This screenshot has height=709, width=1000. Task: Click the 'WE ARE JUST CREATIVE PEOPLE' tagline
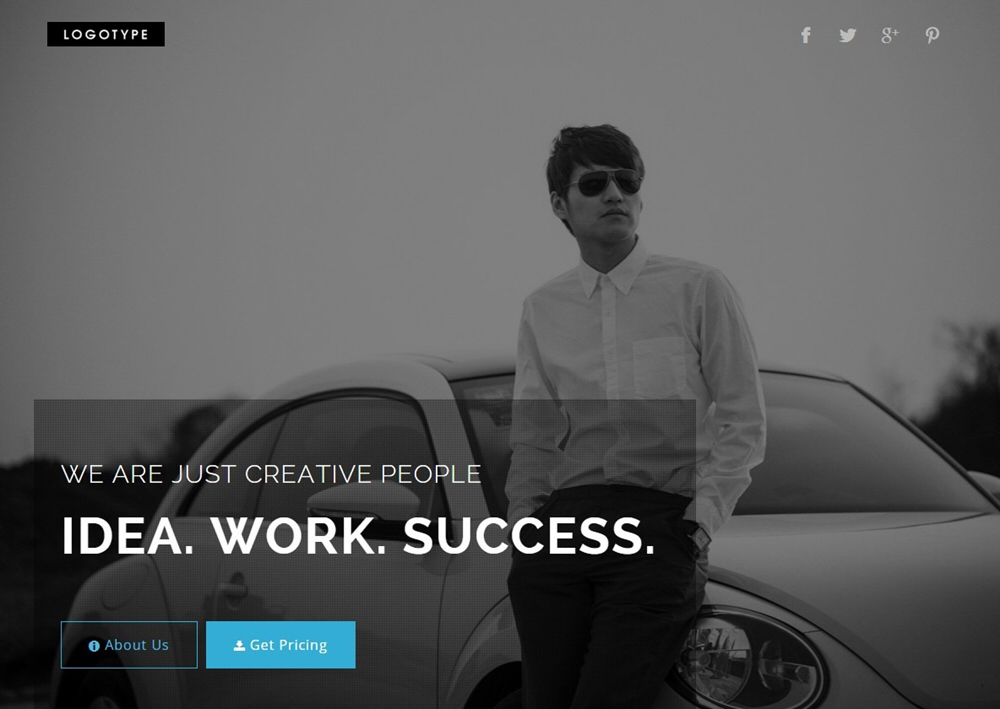coord(271,474)
